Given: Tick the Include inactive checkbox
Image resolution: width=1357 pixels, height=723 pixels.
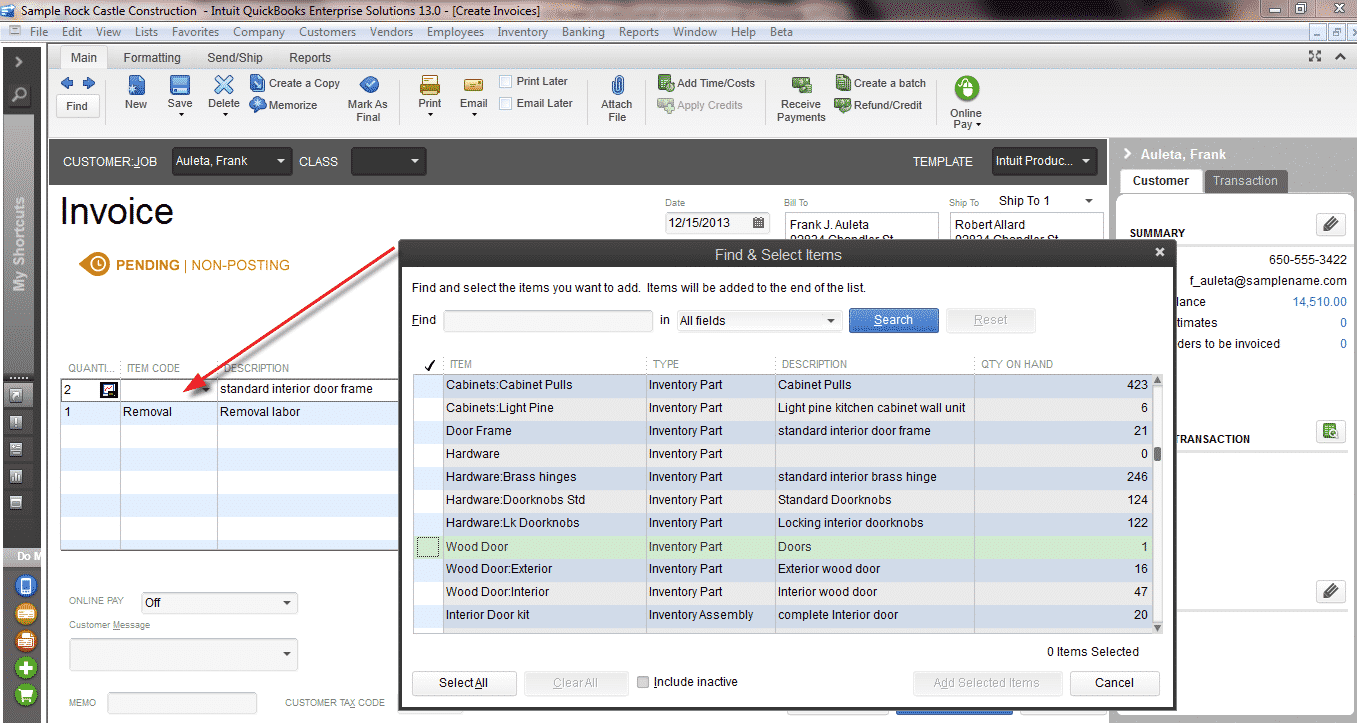Looking at the screenshot, I should tap(643, 682).
